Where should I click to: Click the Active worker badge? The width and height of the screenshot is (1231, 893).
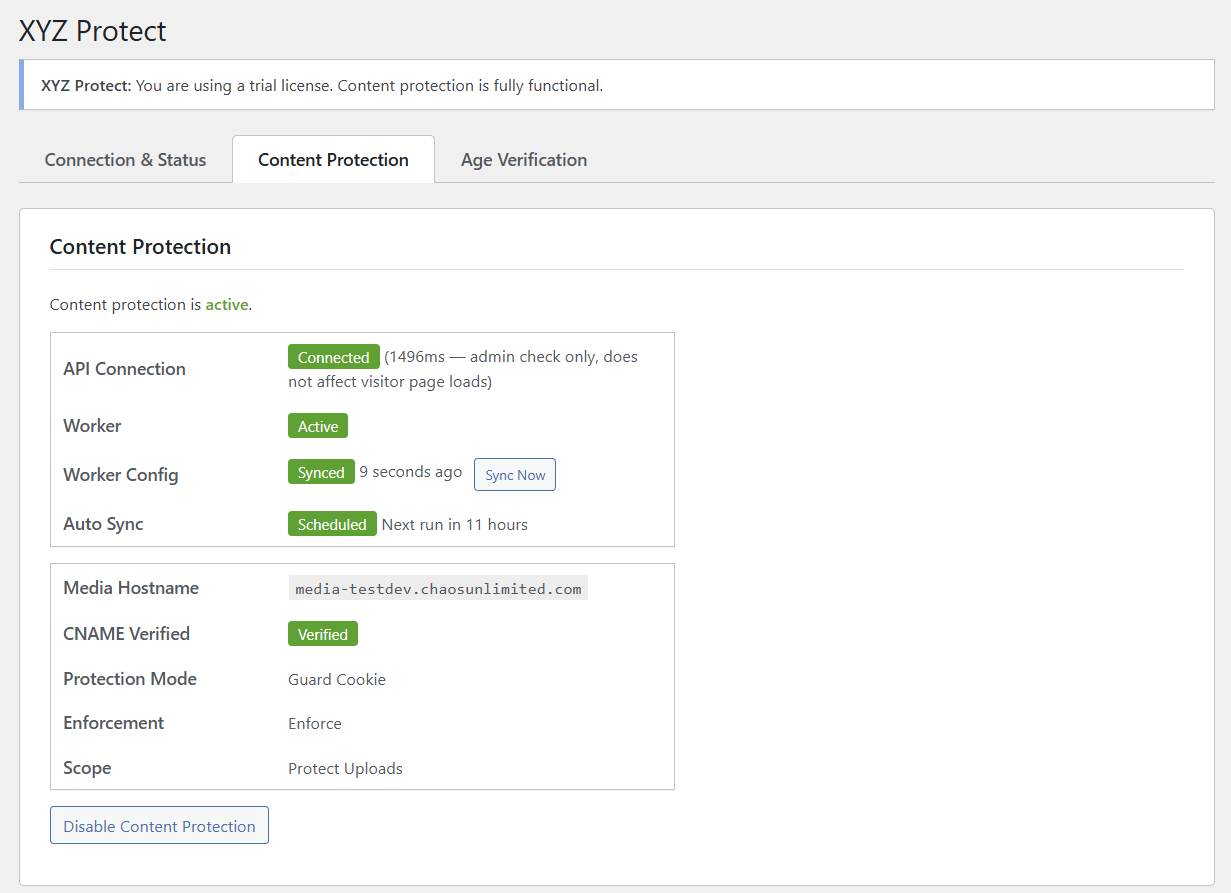pos(317,425)
